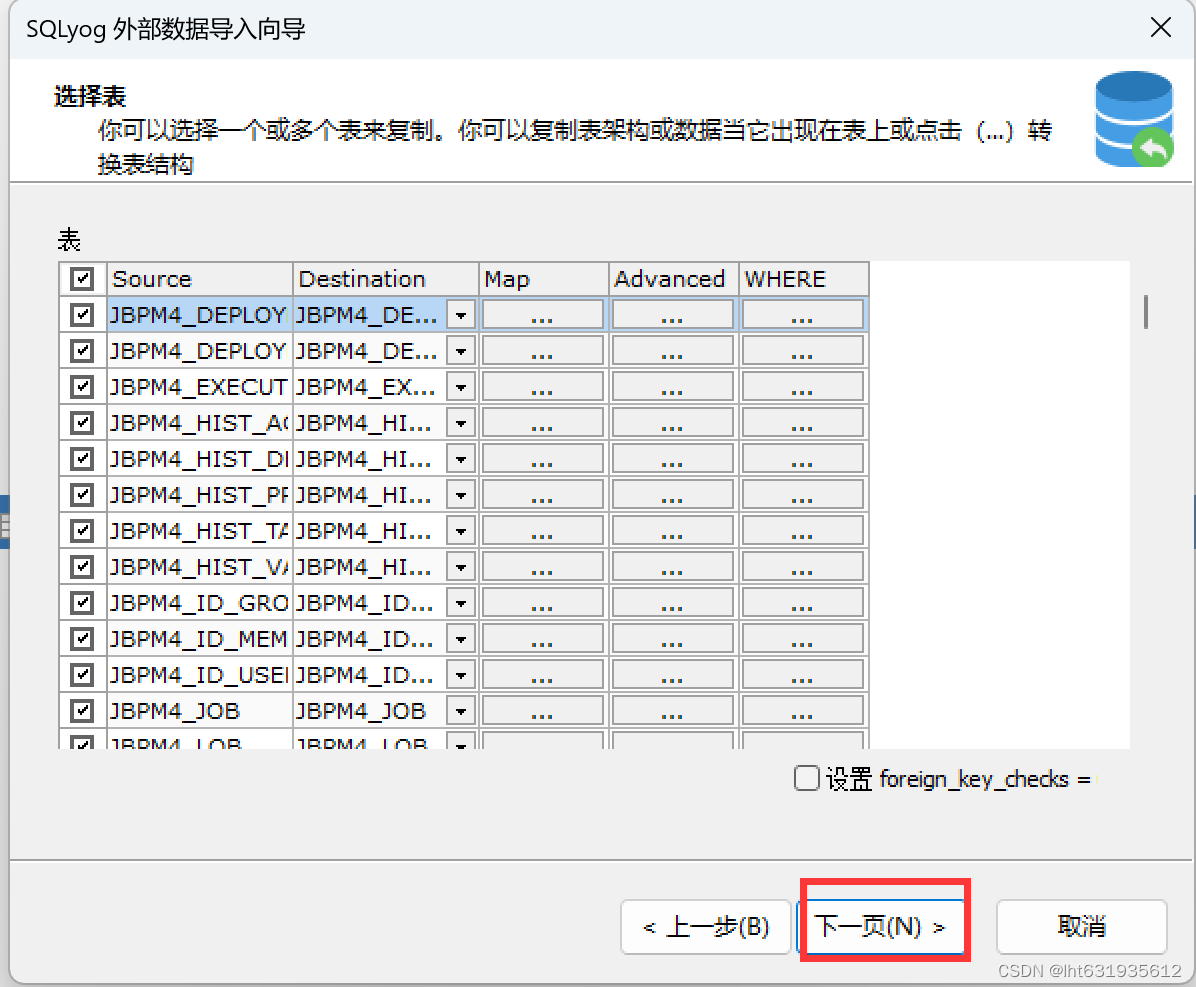Open the WHERE editor for JBPM4_EXECUTION
Screen dimensions: 1196x987
[x=802, y=386]
